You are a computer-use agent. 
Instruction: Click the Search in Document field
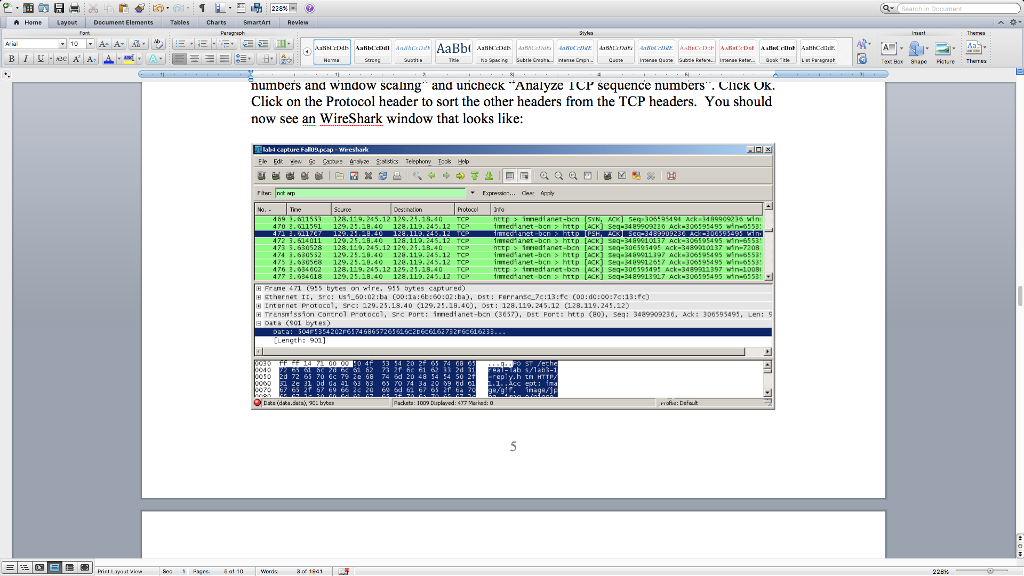(x=959, y=8)
